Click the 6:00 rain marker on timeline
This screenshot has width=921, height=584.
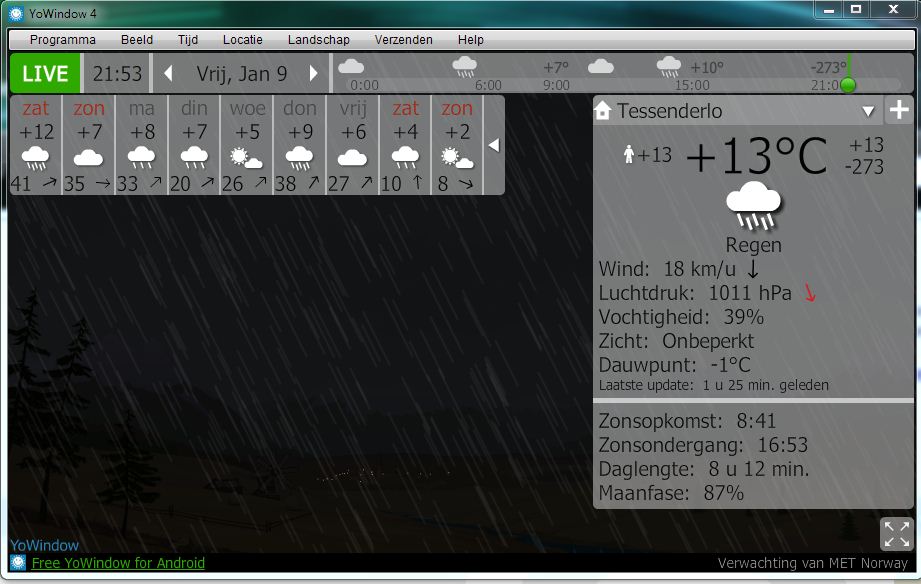(464, 68)
